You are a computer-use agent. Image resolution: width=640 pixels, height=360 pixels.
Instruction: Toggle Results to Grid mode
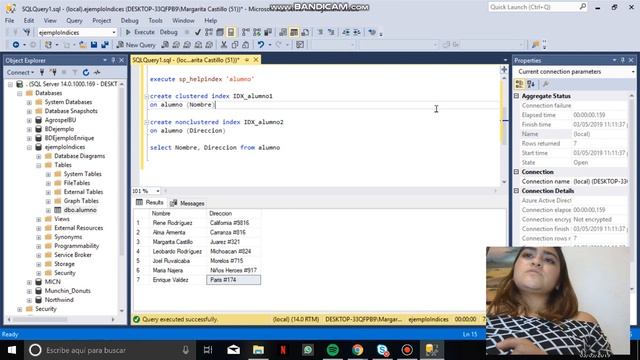(294, 32)
